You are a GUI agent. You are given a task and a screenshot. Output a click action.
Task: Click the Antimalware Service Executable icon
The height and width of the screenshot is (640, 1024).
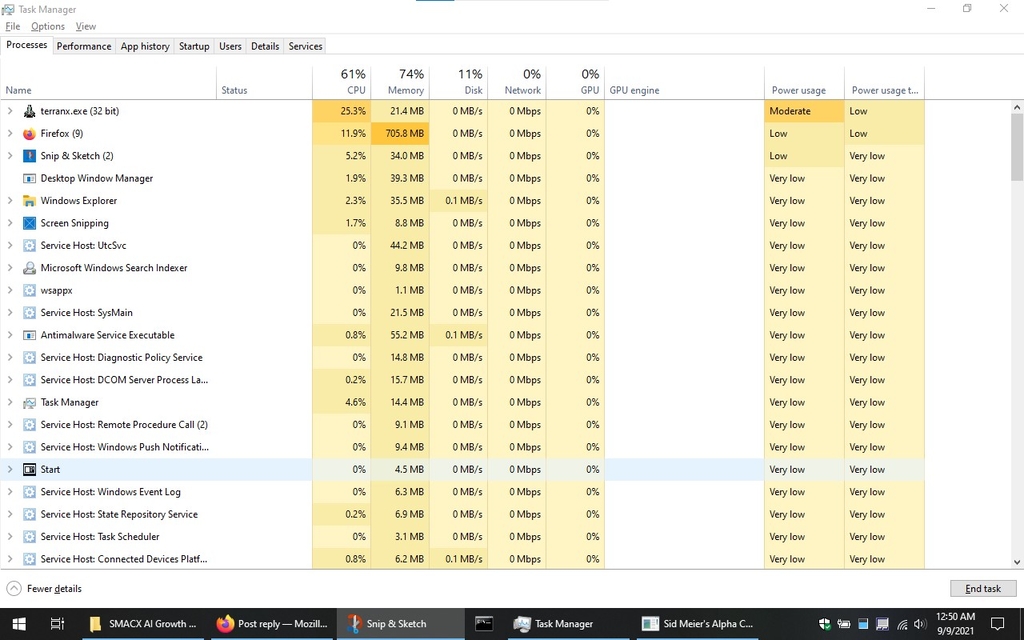point(29,335)
